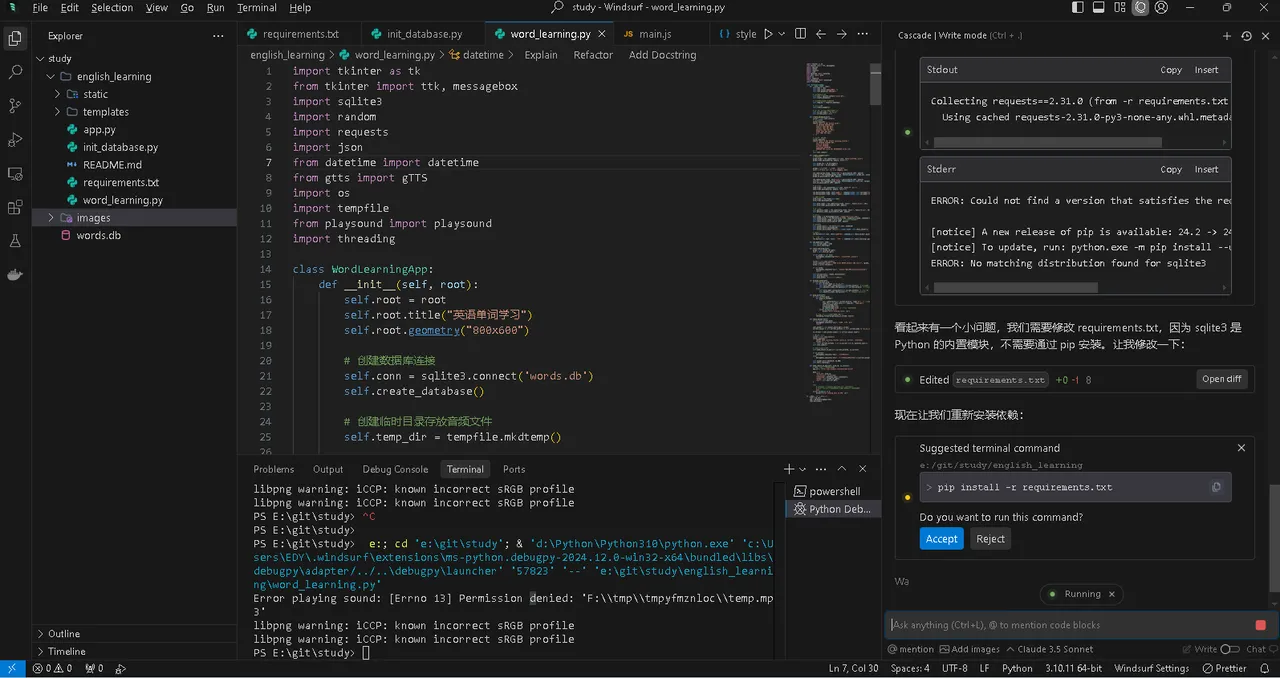This screenshot has height=678, width=1280.
Task: Open the Selection menu
Action: tap(112, 8)
